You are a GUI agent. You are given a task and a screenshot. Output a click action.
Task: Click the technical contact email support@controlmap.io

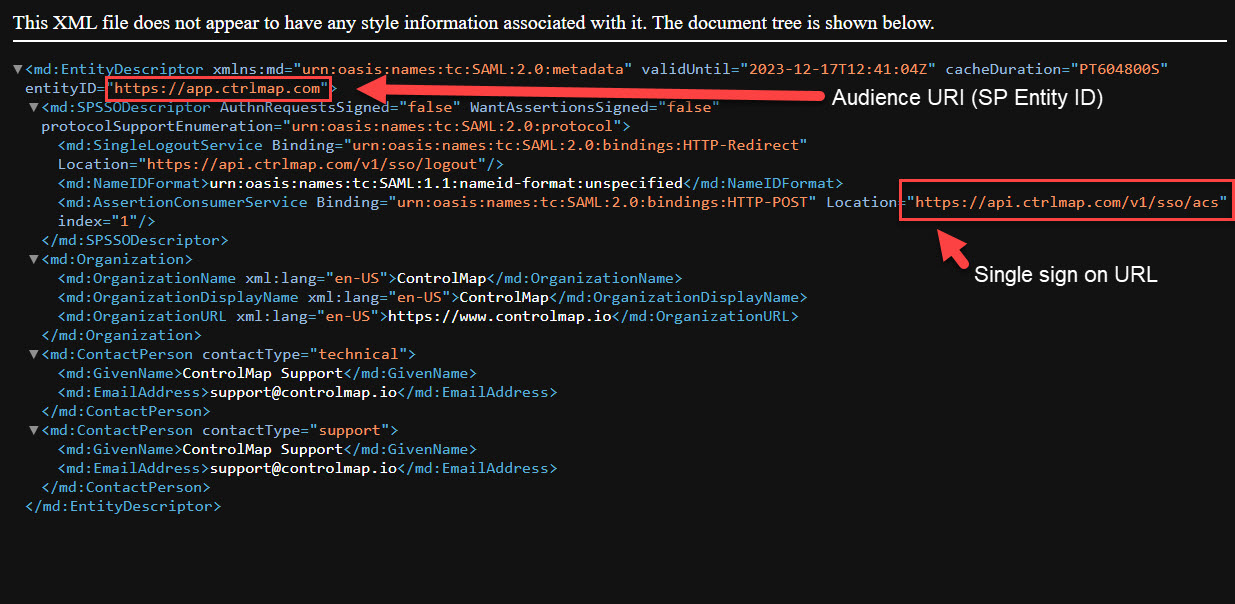point(303,392)
